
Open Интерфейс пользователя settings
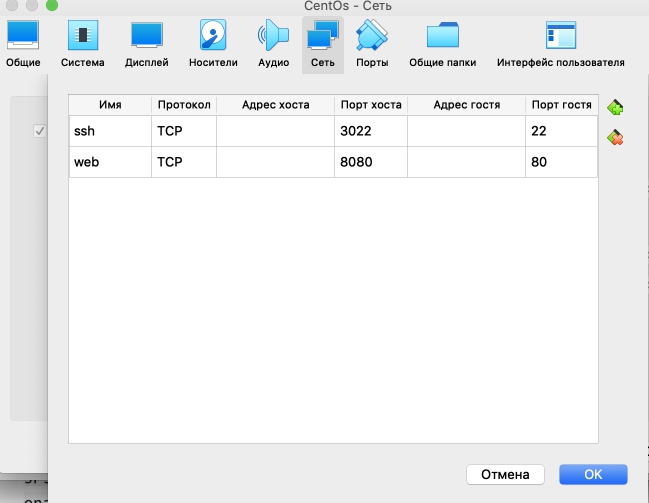(x=560, y=43)
